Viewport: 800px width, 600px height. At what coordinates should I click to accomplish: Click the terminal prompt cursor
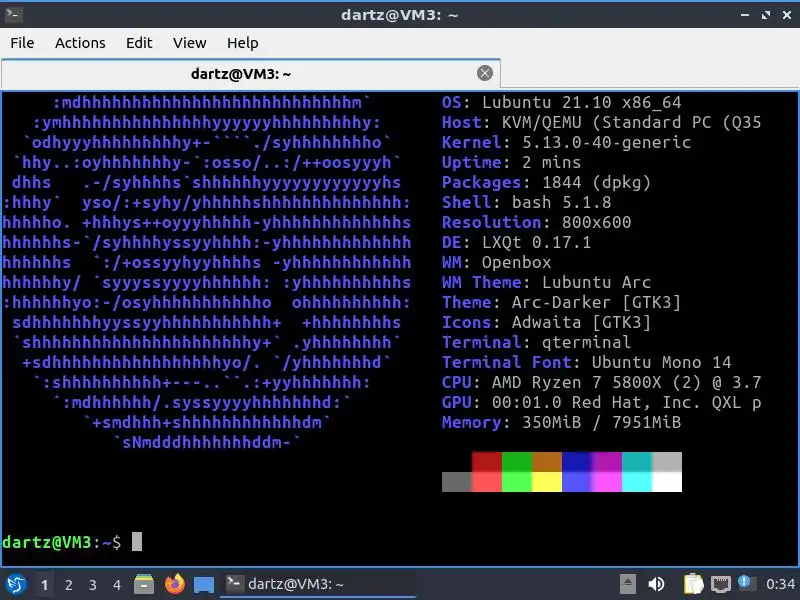(x=137, y=541)
